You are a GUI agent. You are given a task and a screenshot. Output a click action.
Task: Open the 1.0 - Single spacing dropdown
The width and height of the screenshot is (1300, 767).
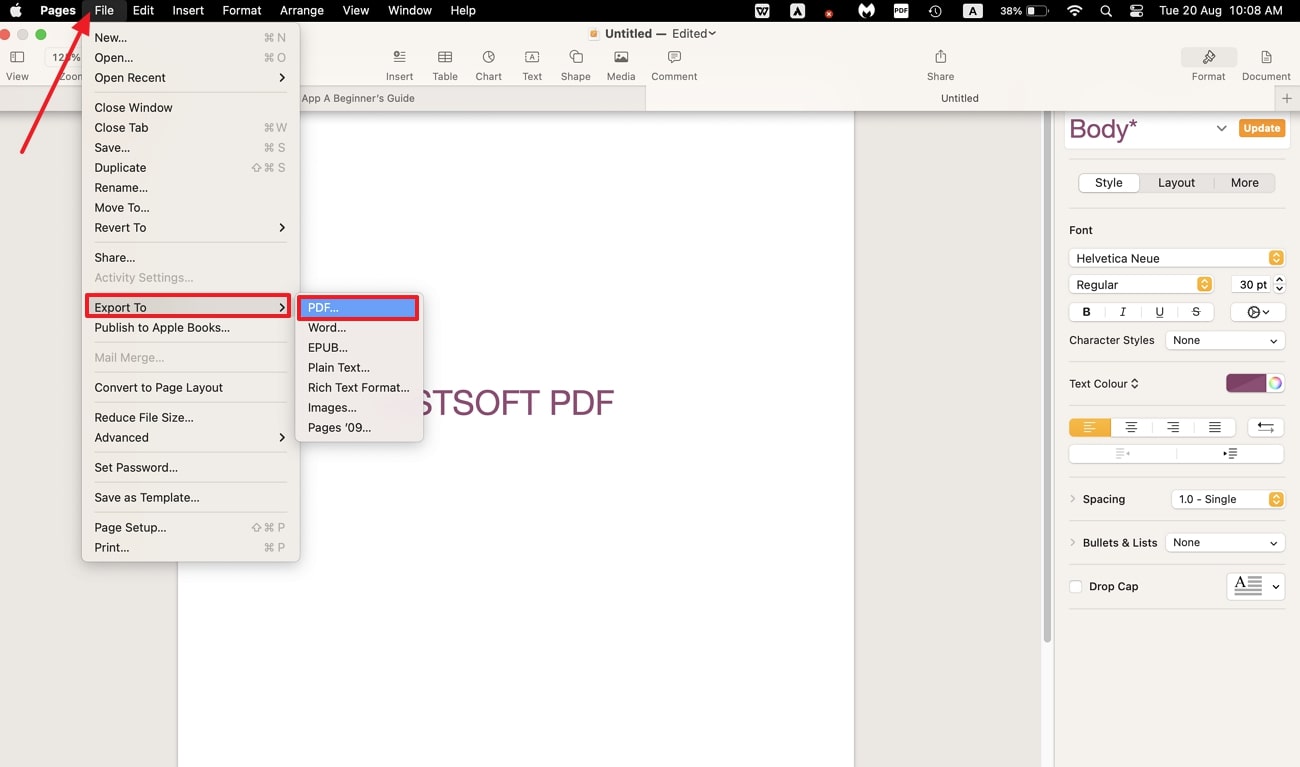pos(1227,499)
